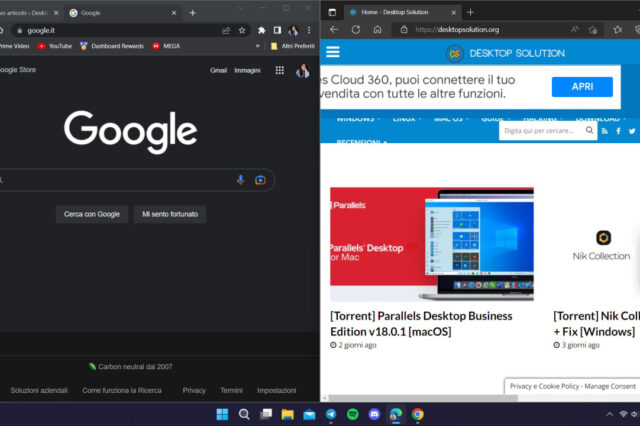Image resolution: width=640 pixels, height=426 pixels.
Task: Launch File Explorer from taskbar
Action: [x=287, y=415]
